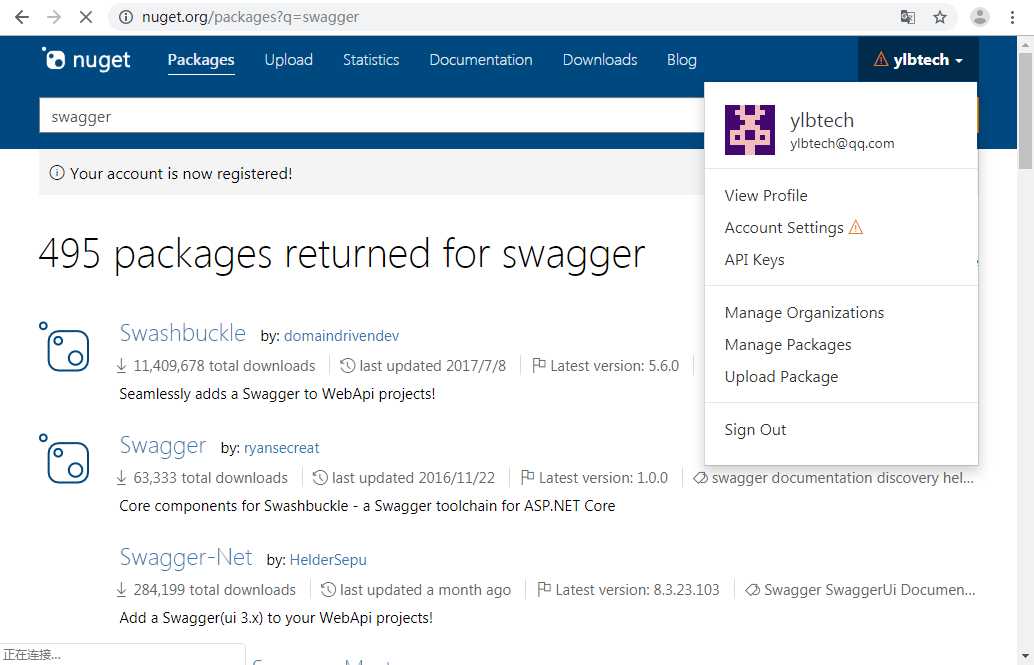The height and width of the screenshot is (665, 1034).
Task: Sign Out of the account
Action: (756, 430)
